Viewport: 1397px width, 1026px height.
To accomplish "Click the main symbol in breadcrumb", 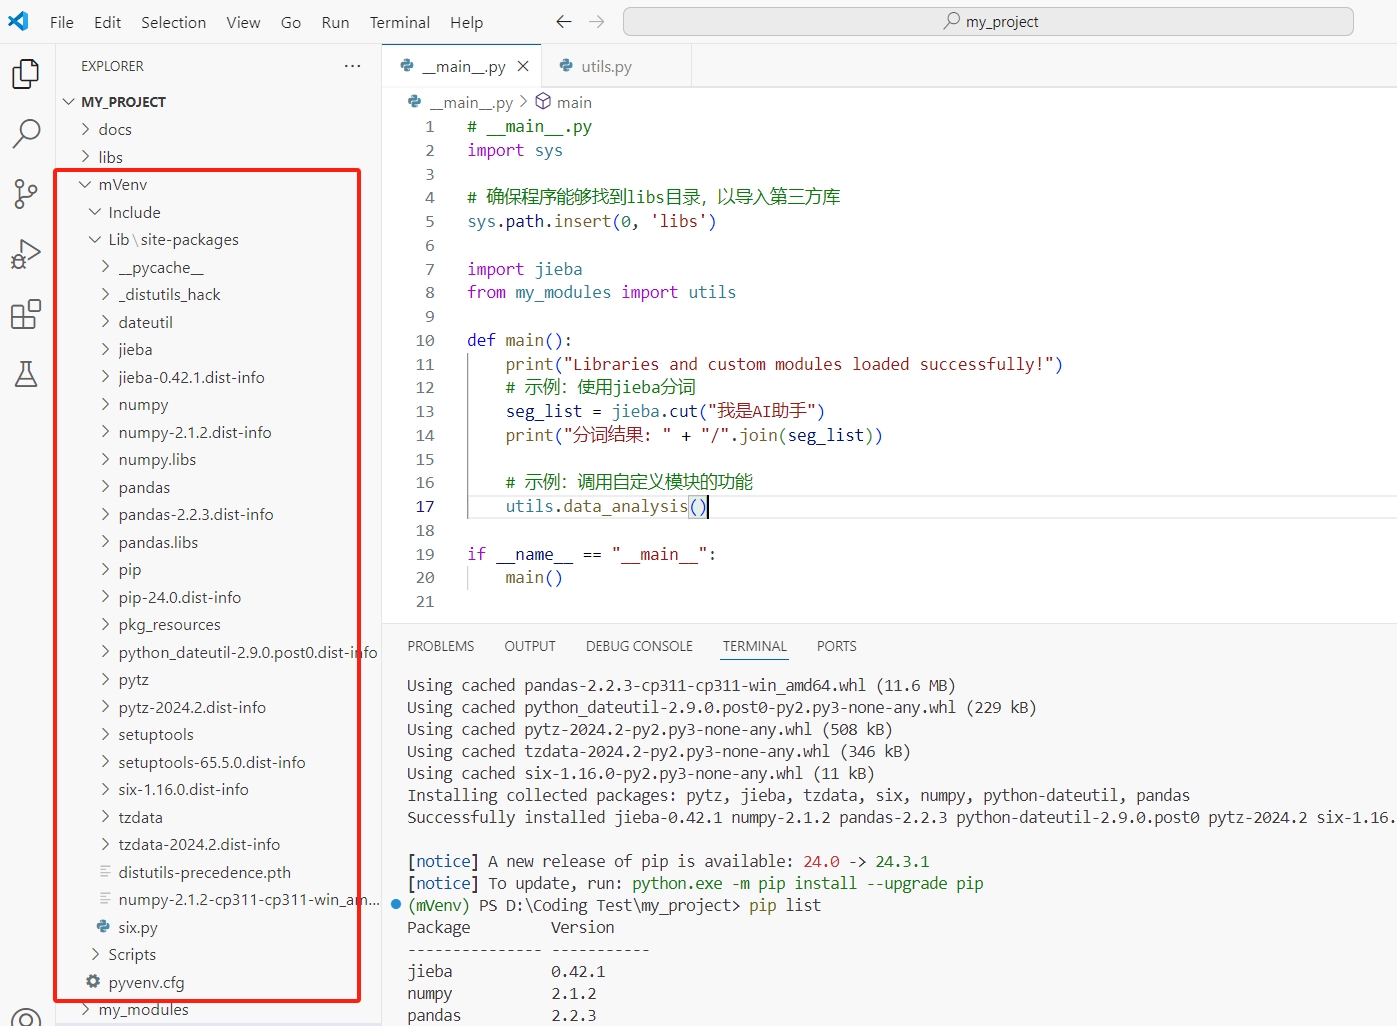I will tap(574, 102).
